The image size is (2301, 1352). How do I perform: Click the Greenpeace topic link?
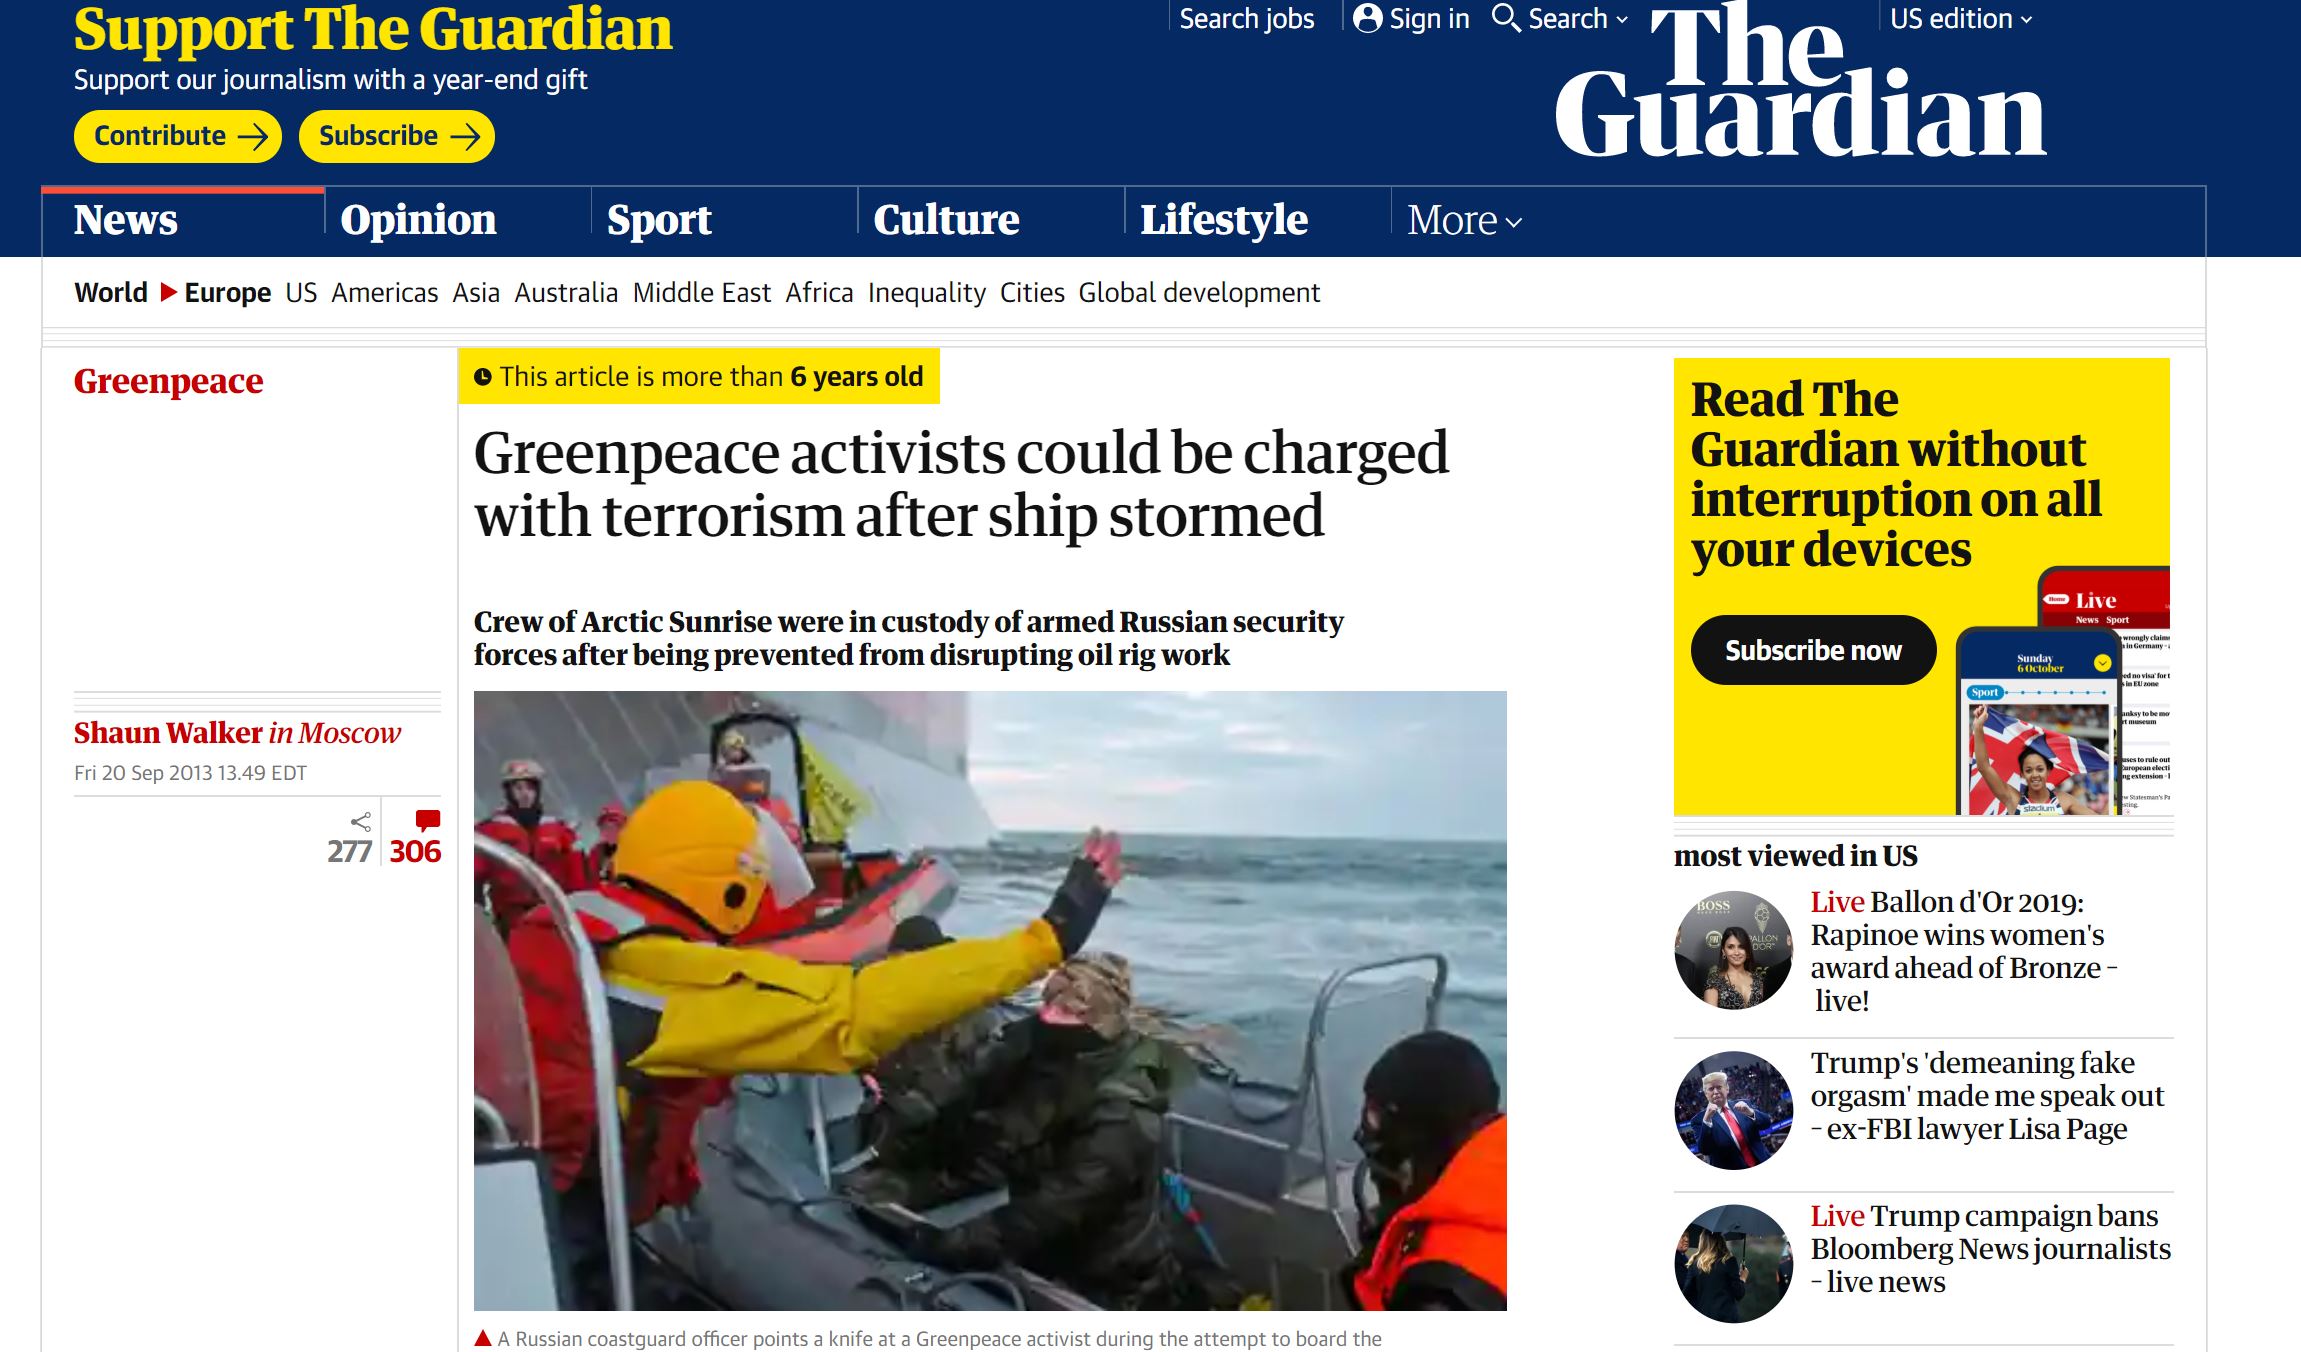click(x=168, y=381)
